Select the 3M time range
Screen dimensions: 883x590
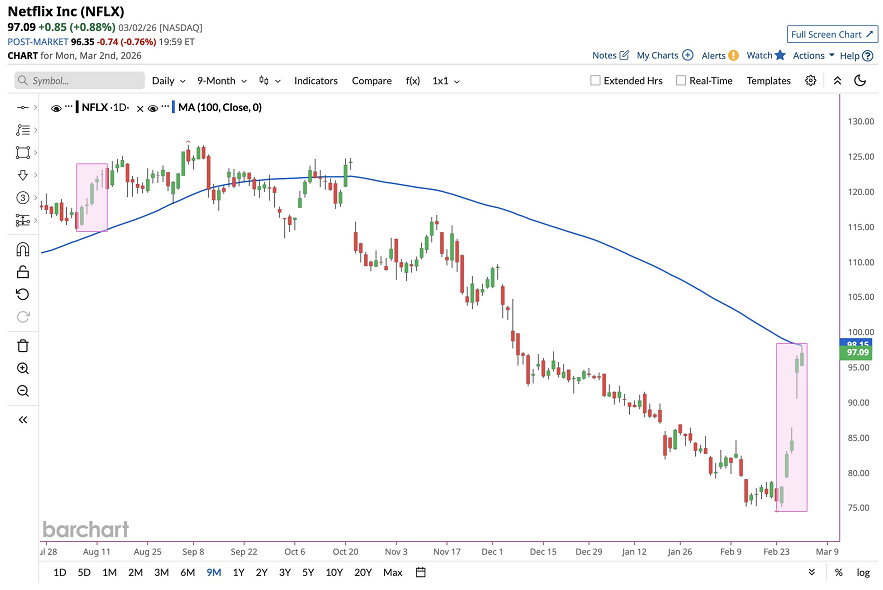162,573
